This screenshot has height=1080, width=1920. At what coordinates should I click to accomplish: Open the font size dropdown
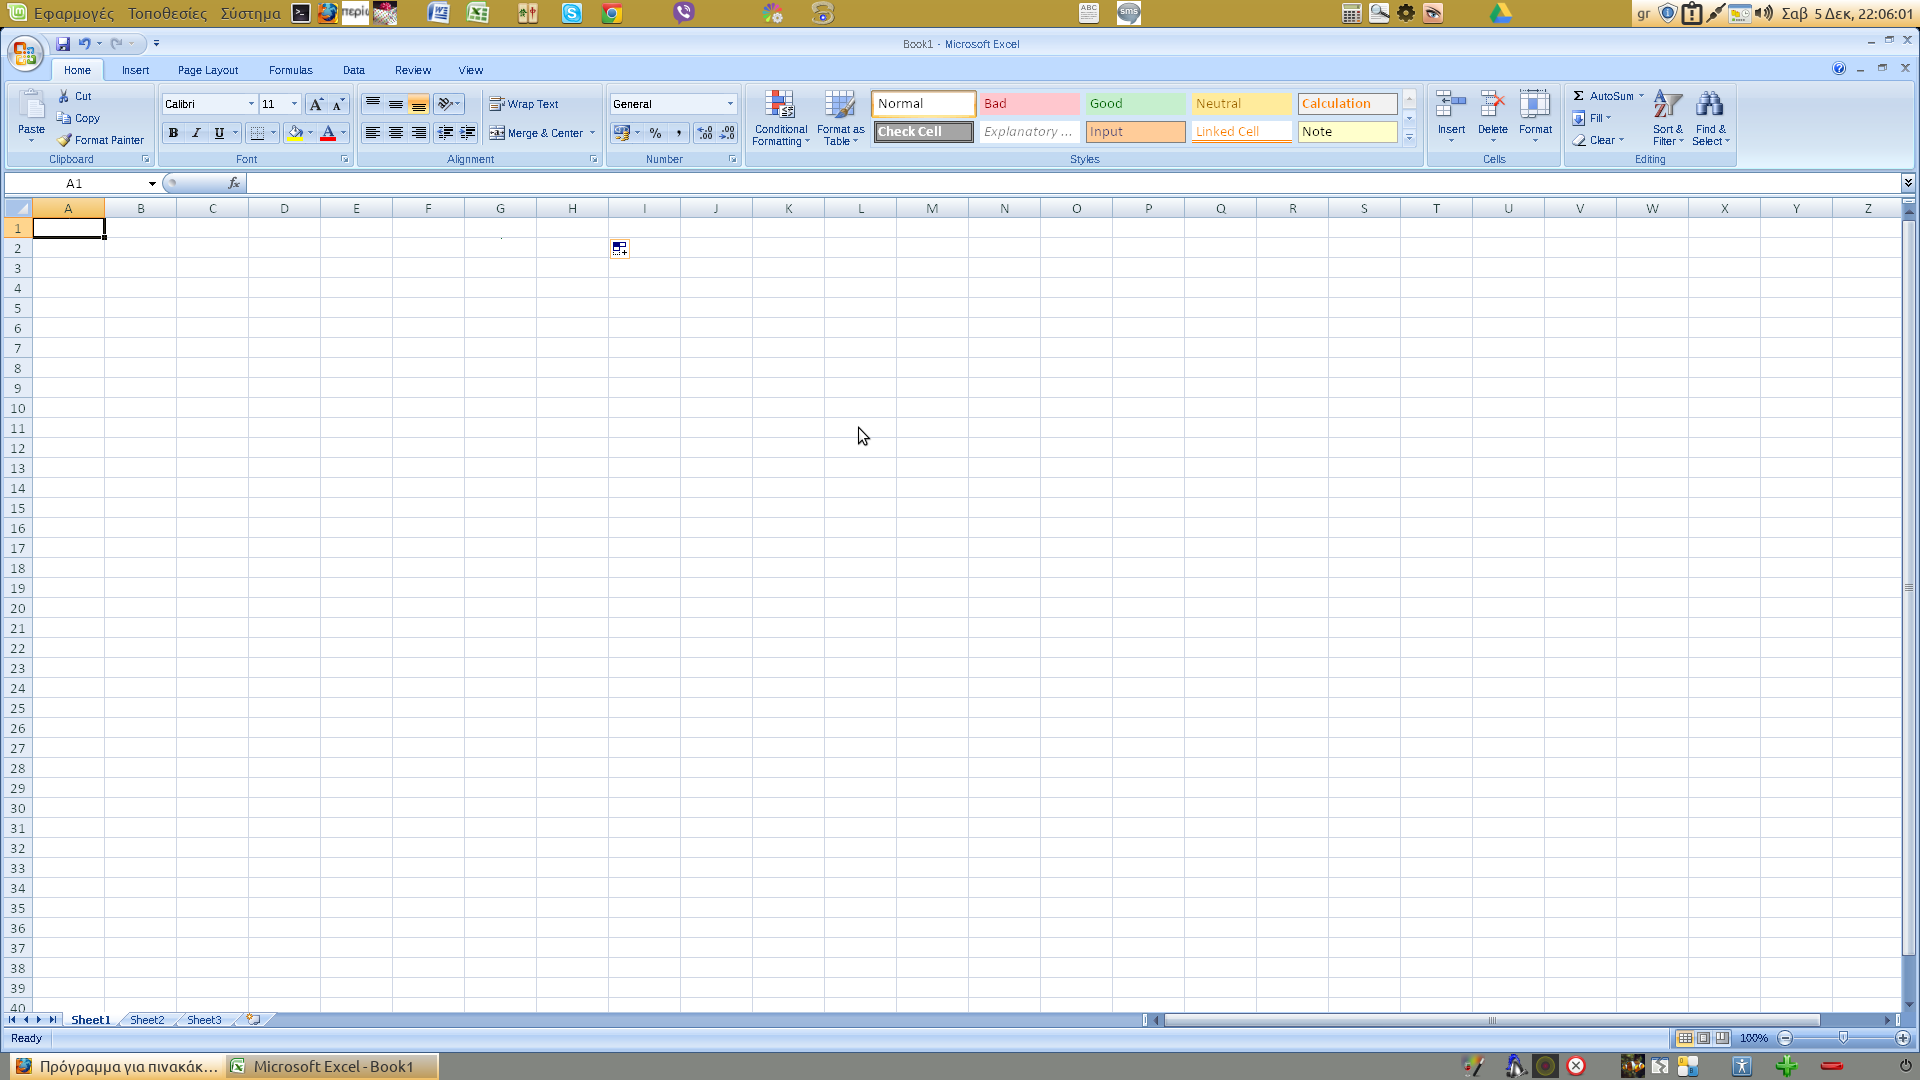[294, 104]
